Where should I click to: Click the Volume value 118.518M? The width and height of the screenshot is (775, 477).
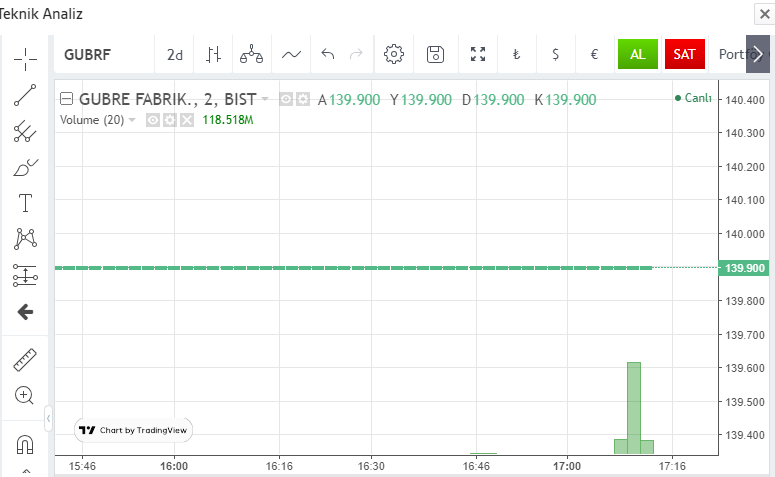(228, 120)
